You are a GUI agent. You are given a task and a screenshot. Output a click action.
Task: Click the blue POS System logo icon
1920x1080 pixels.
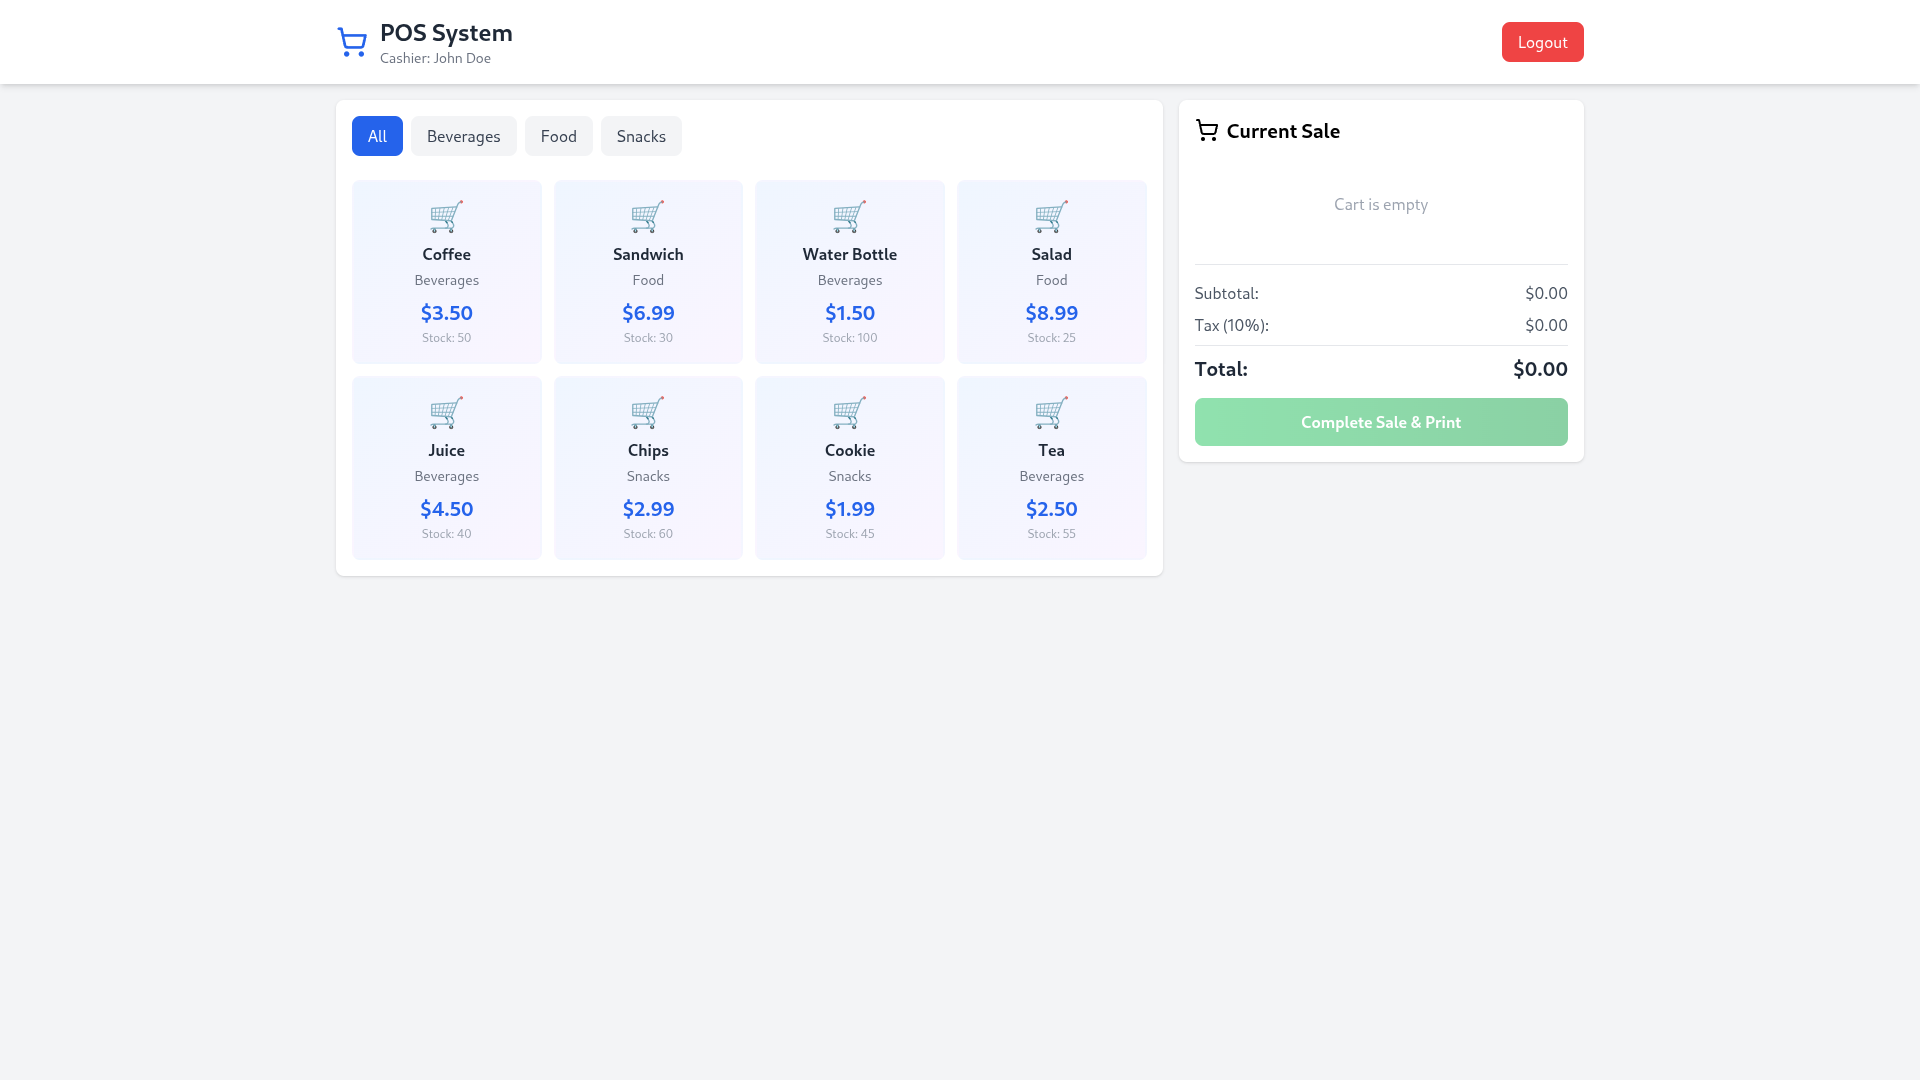coord(352,42)
